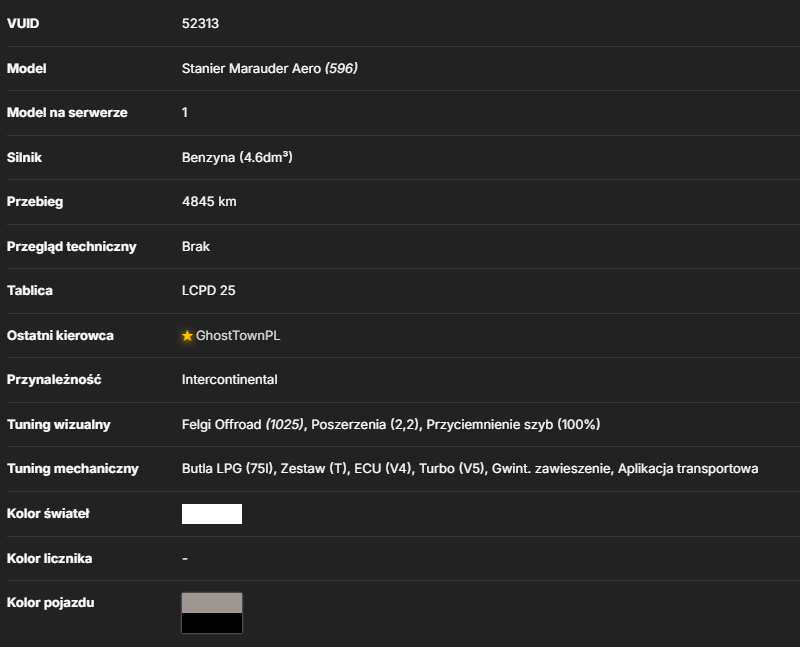Click the Model na serwerze label
800x647 pixels.
pos(67,113)
